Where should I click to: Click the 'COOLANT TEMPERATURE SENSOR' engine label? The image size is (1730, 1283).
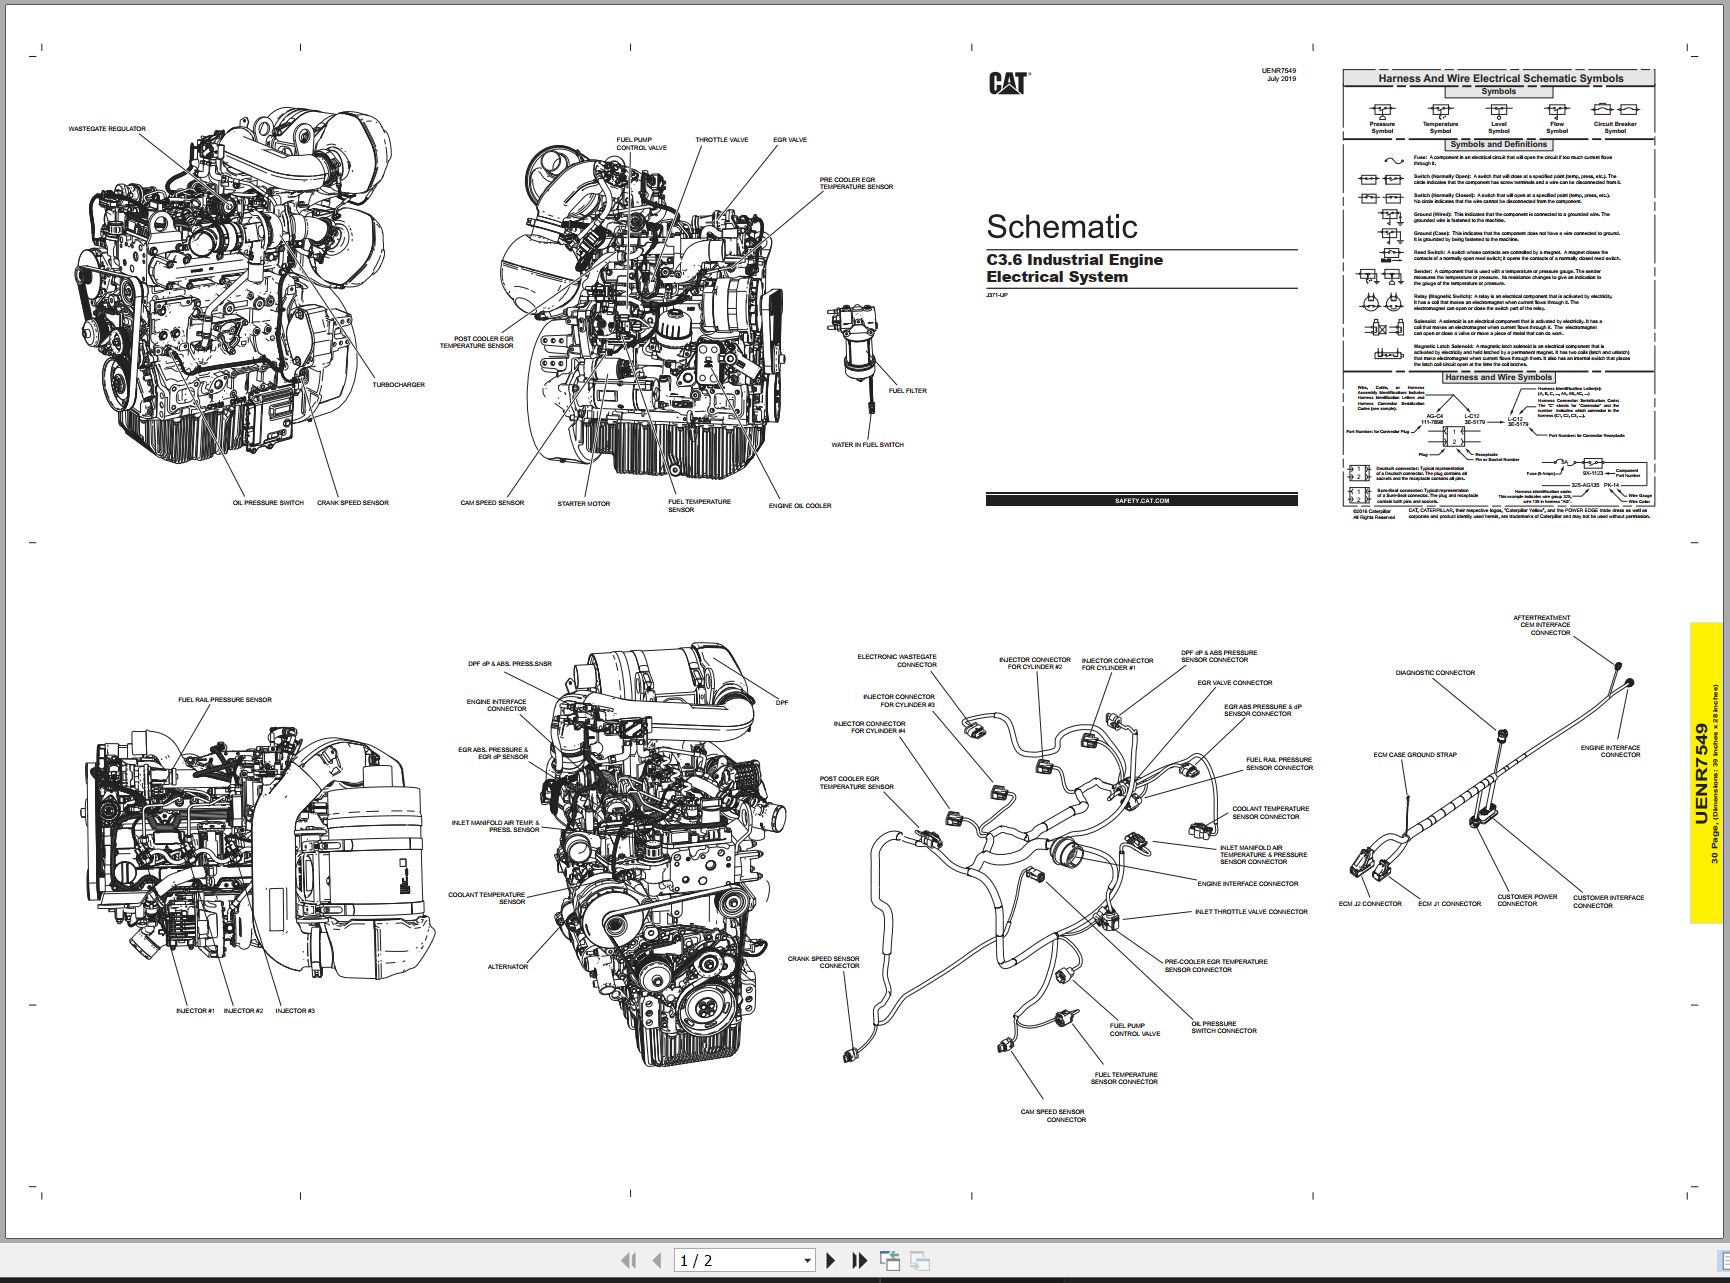click(487, 899)
